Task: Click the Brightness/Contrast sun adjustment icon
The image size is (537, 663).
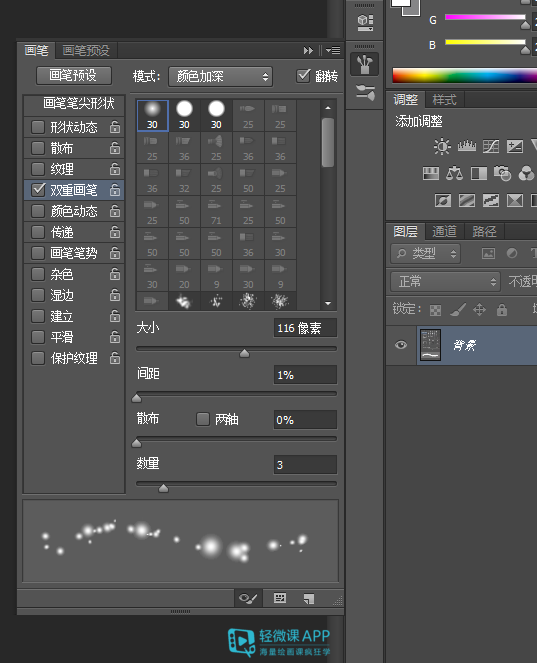Action: pyautogui.click(x=442, y=147)
